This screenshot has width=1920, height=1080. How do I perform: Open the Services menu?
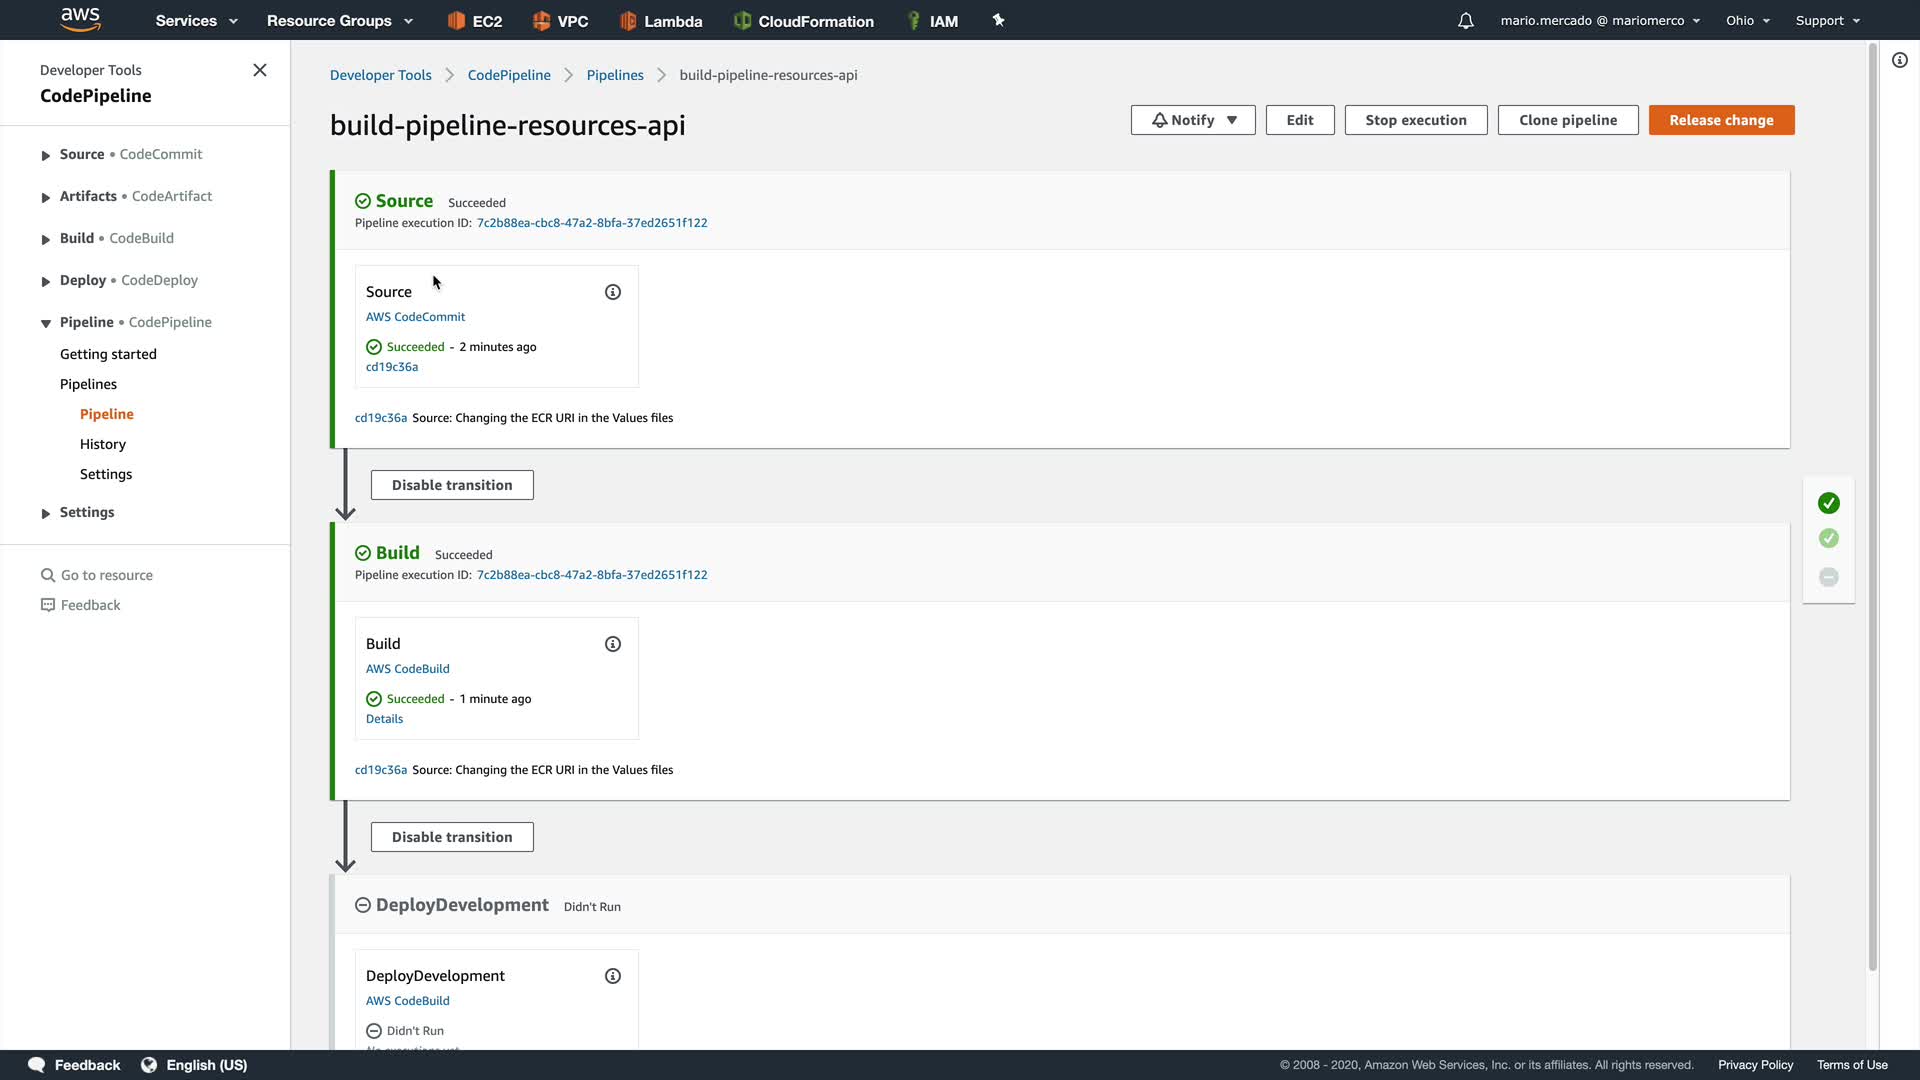[x=196, y=21]
